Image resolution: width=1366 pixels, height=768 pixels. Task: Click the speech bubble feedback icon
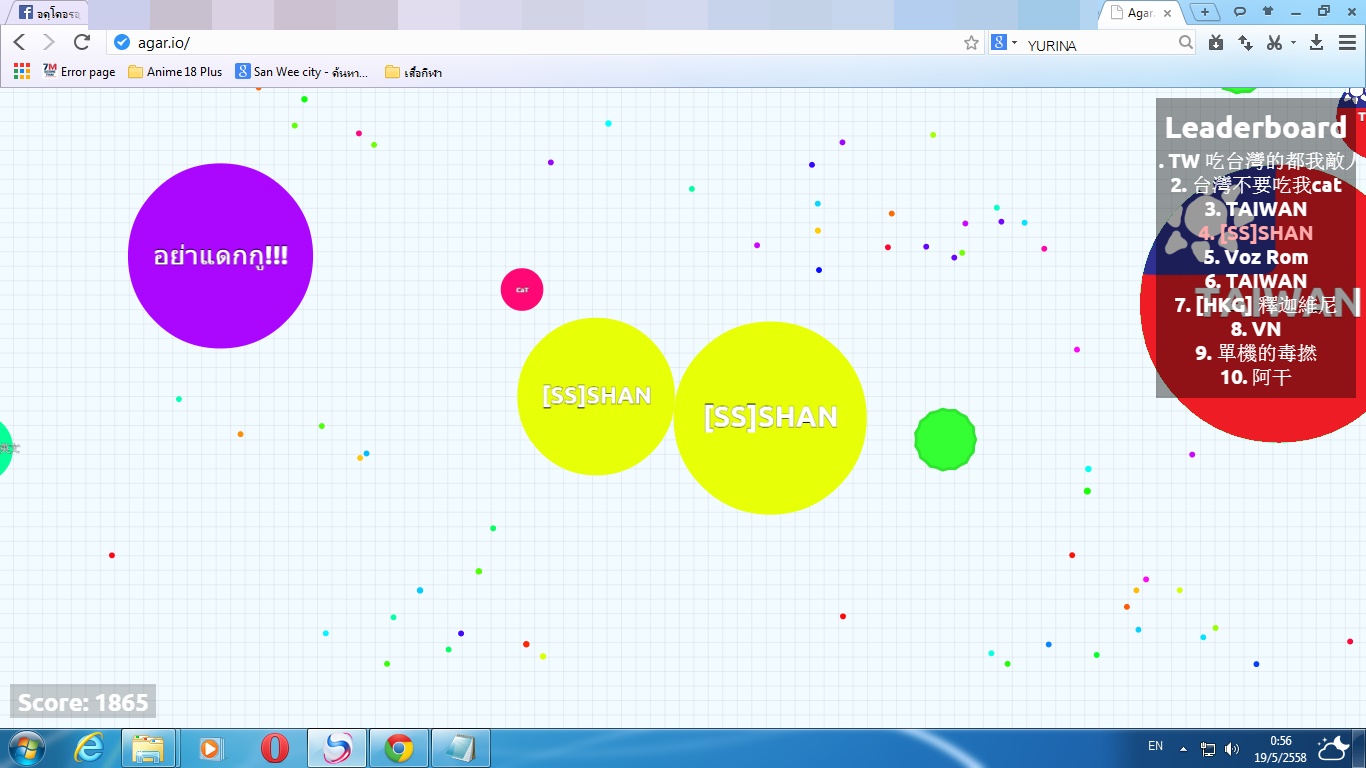(1239, 12)
